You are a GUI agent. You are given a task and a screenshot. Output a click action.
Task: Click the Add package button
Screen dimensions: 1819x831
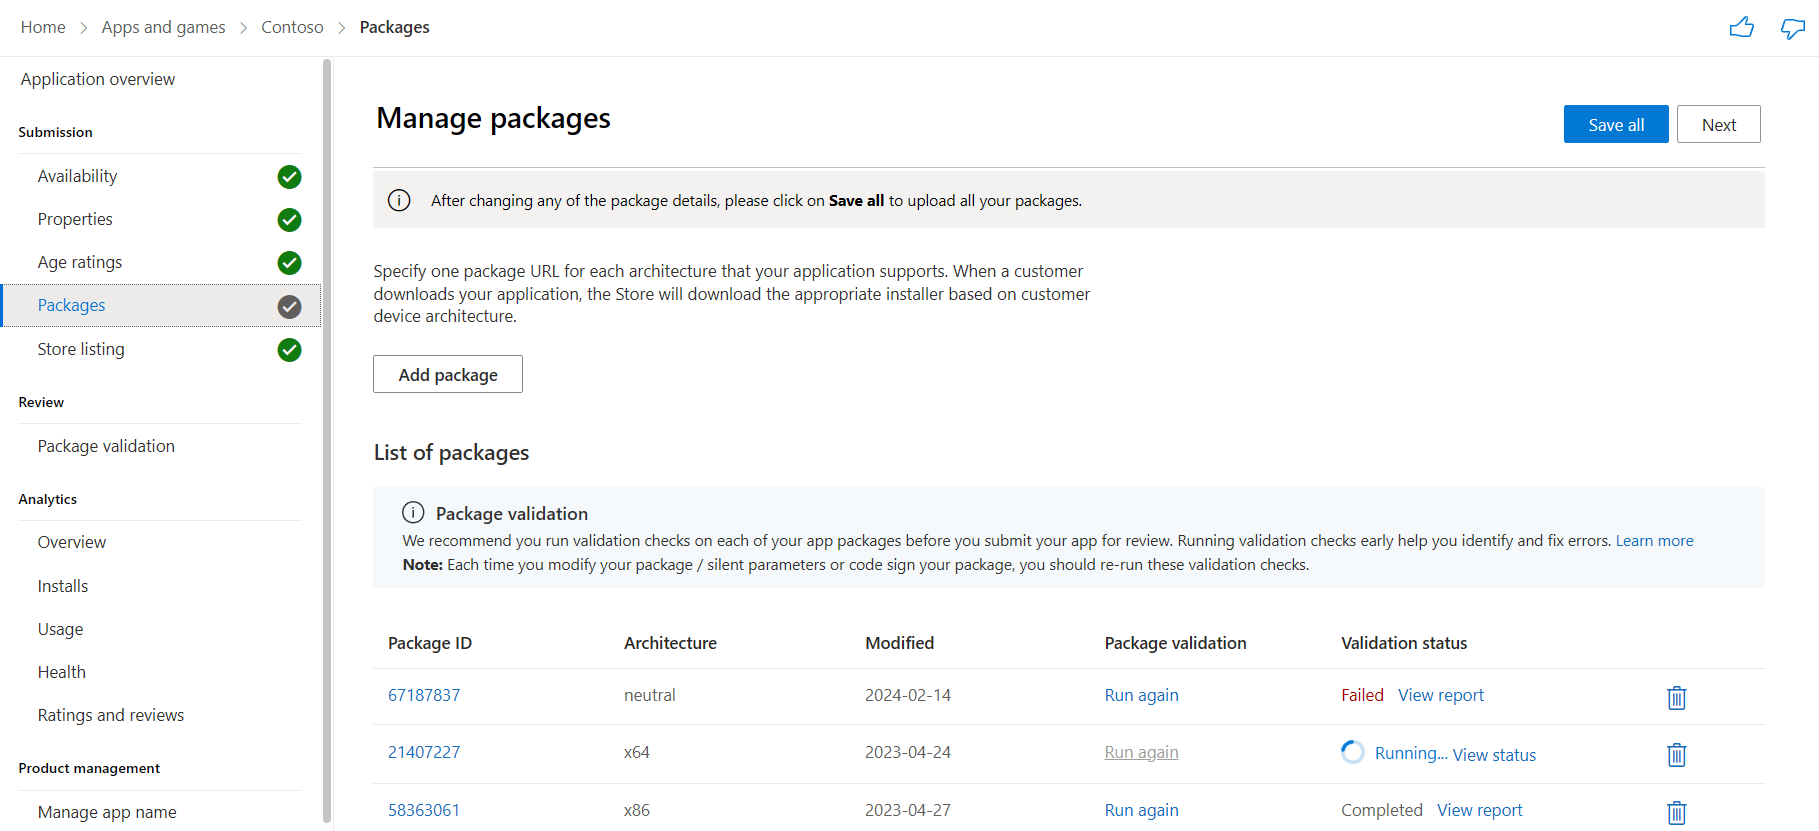(x=448, y=374)
